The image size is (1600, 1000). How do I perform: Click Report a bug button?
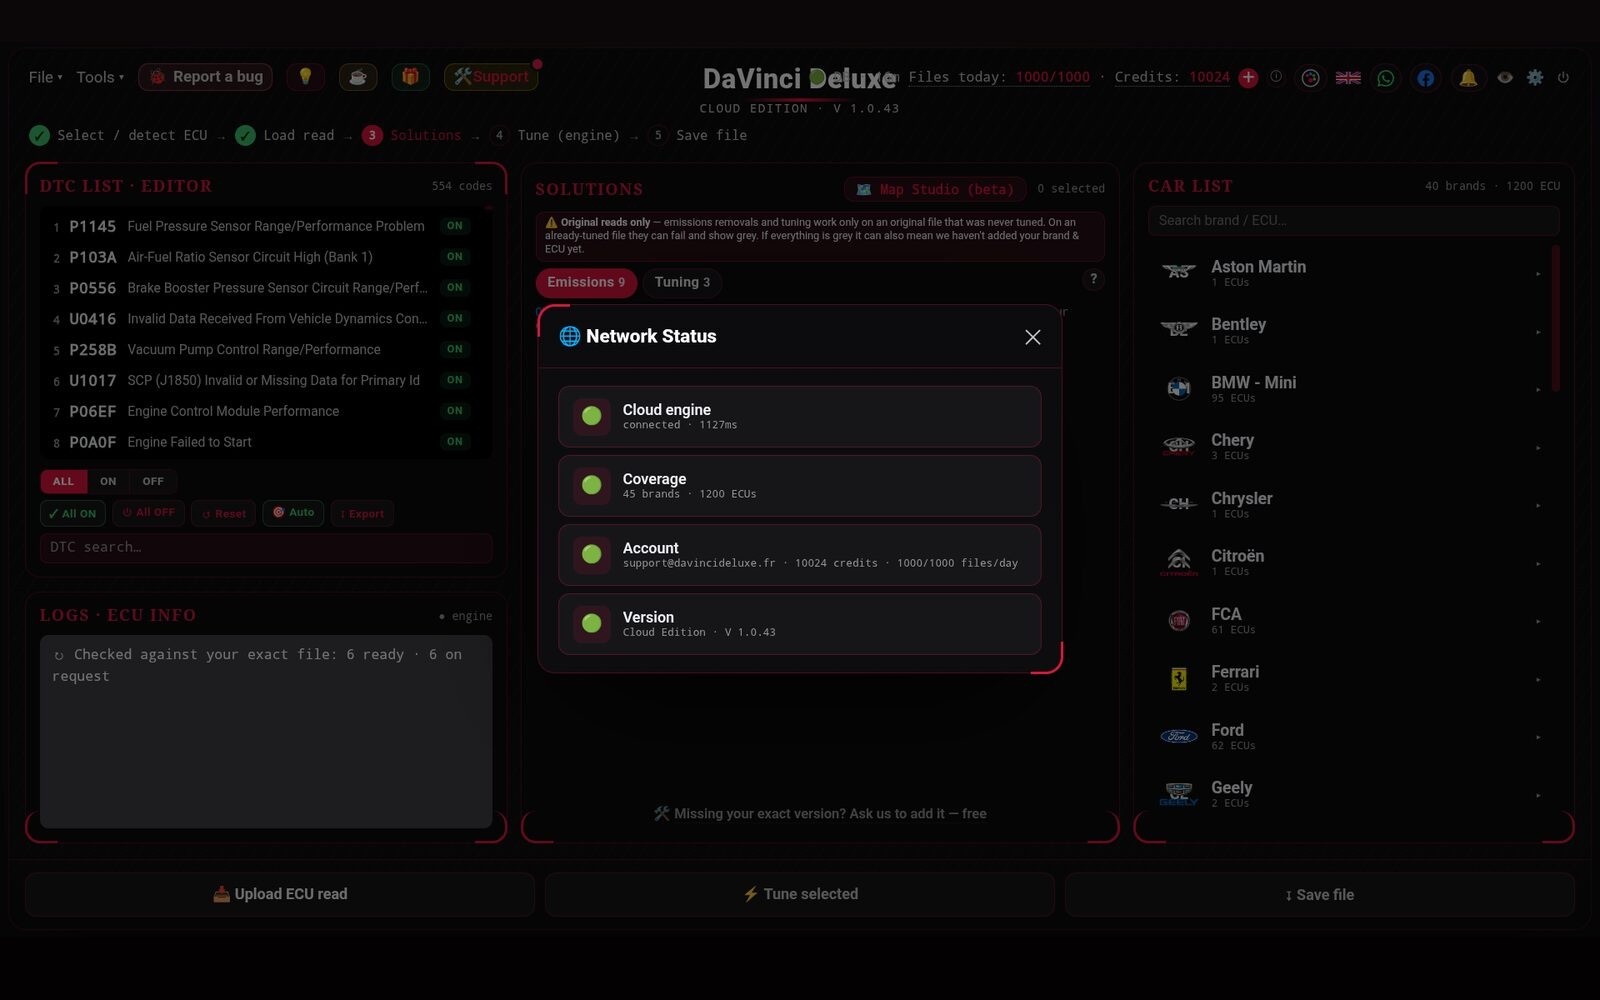[205, 77]
